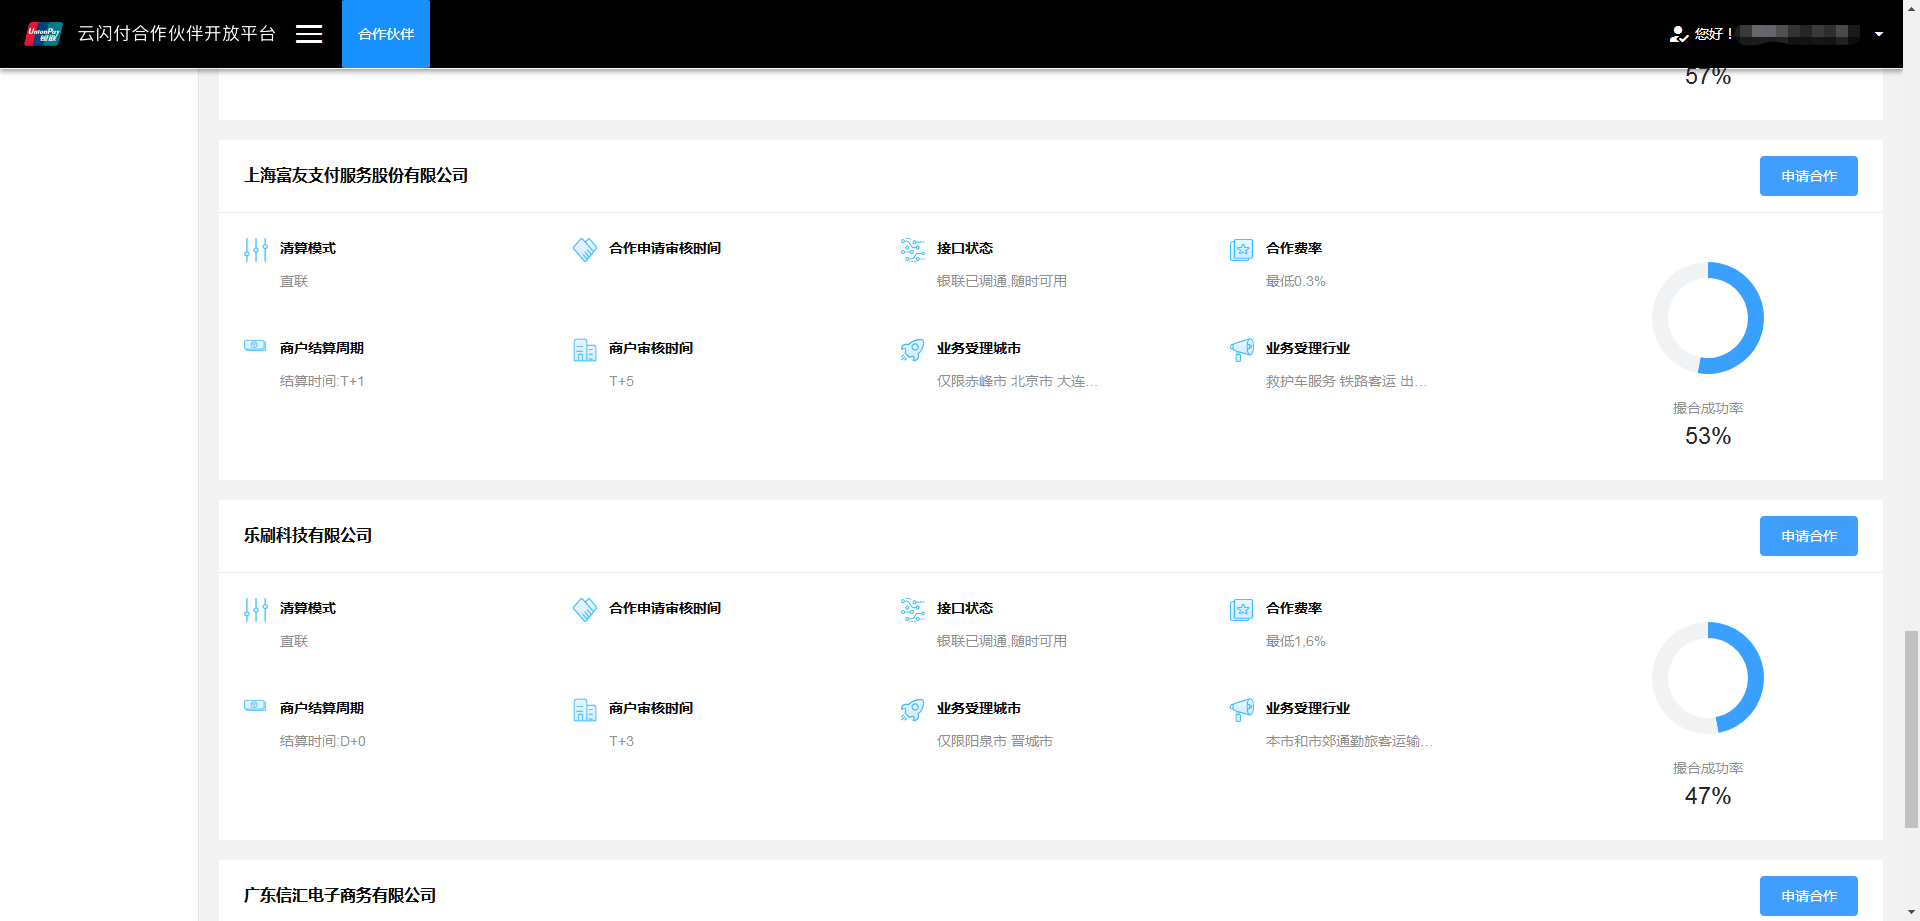Click the 业务受理行业 megaphone icon in 乐刷科技 card
This screenshot has width=1920, height=921.
coord(1241,710)
